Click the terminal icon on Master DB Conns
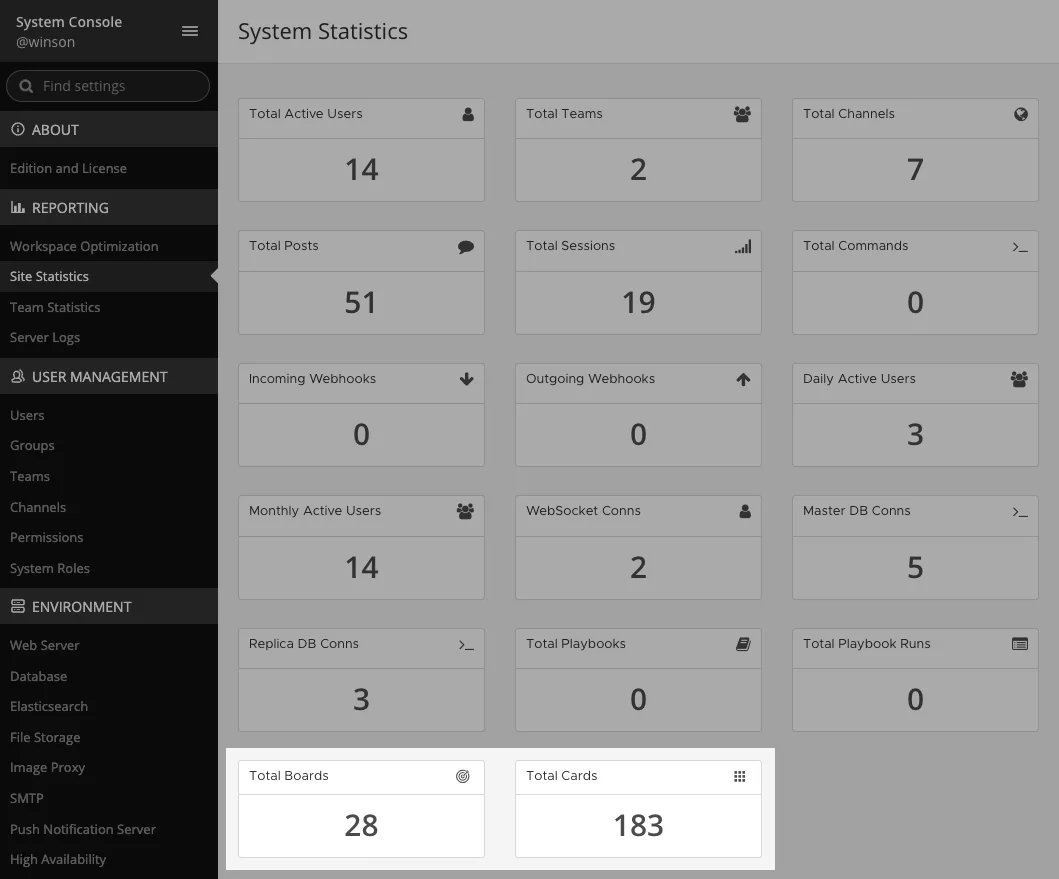The image size is (1059, 879). (1020, 512)
